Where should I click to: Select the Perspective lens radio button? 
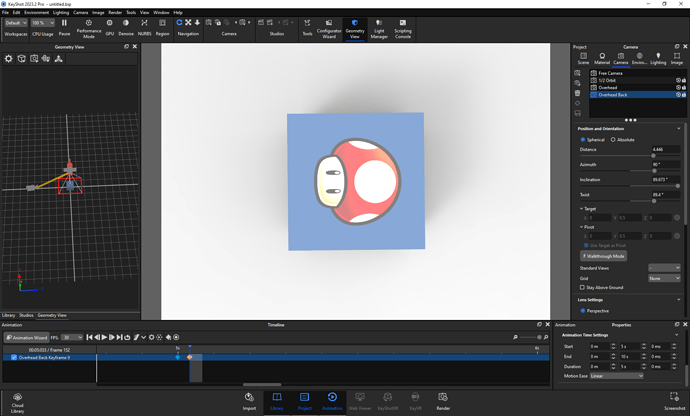pos(583,311)
